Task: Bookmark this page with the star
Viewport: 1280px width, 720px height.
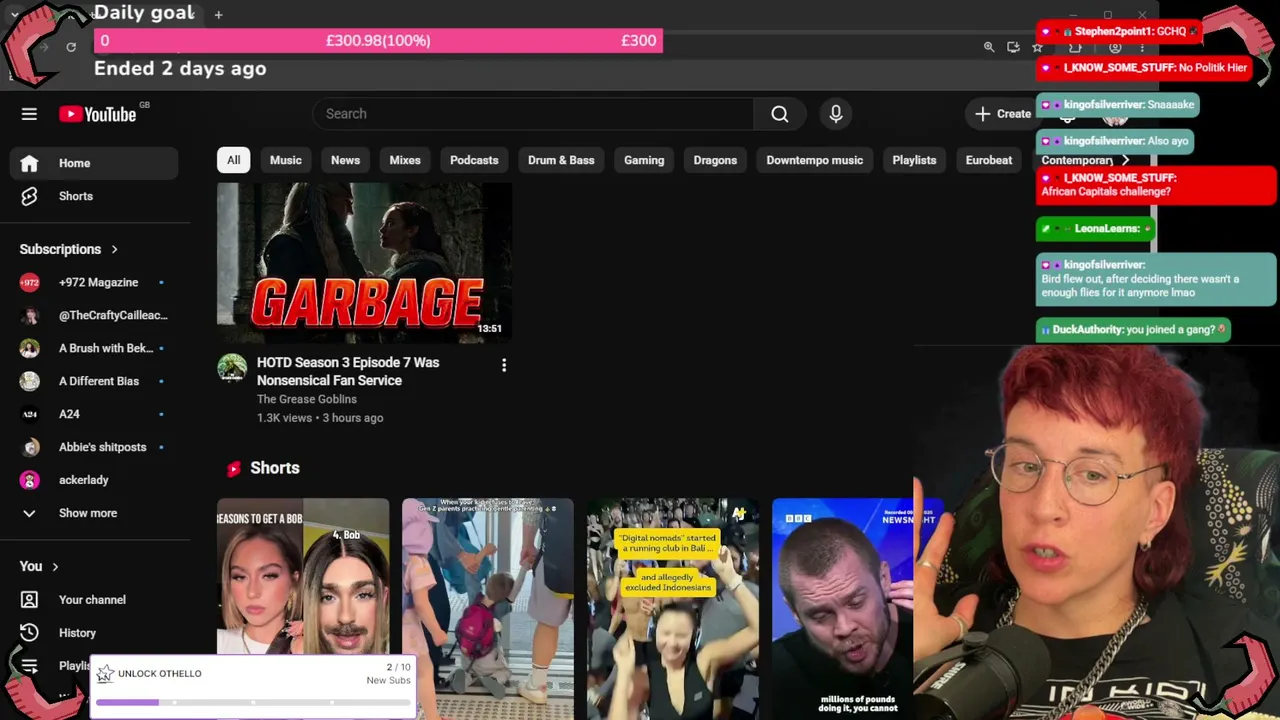Action: click(1037, 47)
